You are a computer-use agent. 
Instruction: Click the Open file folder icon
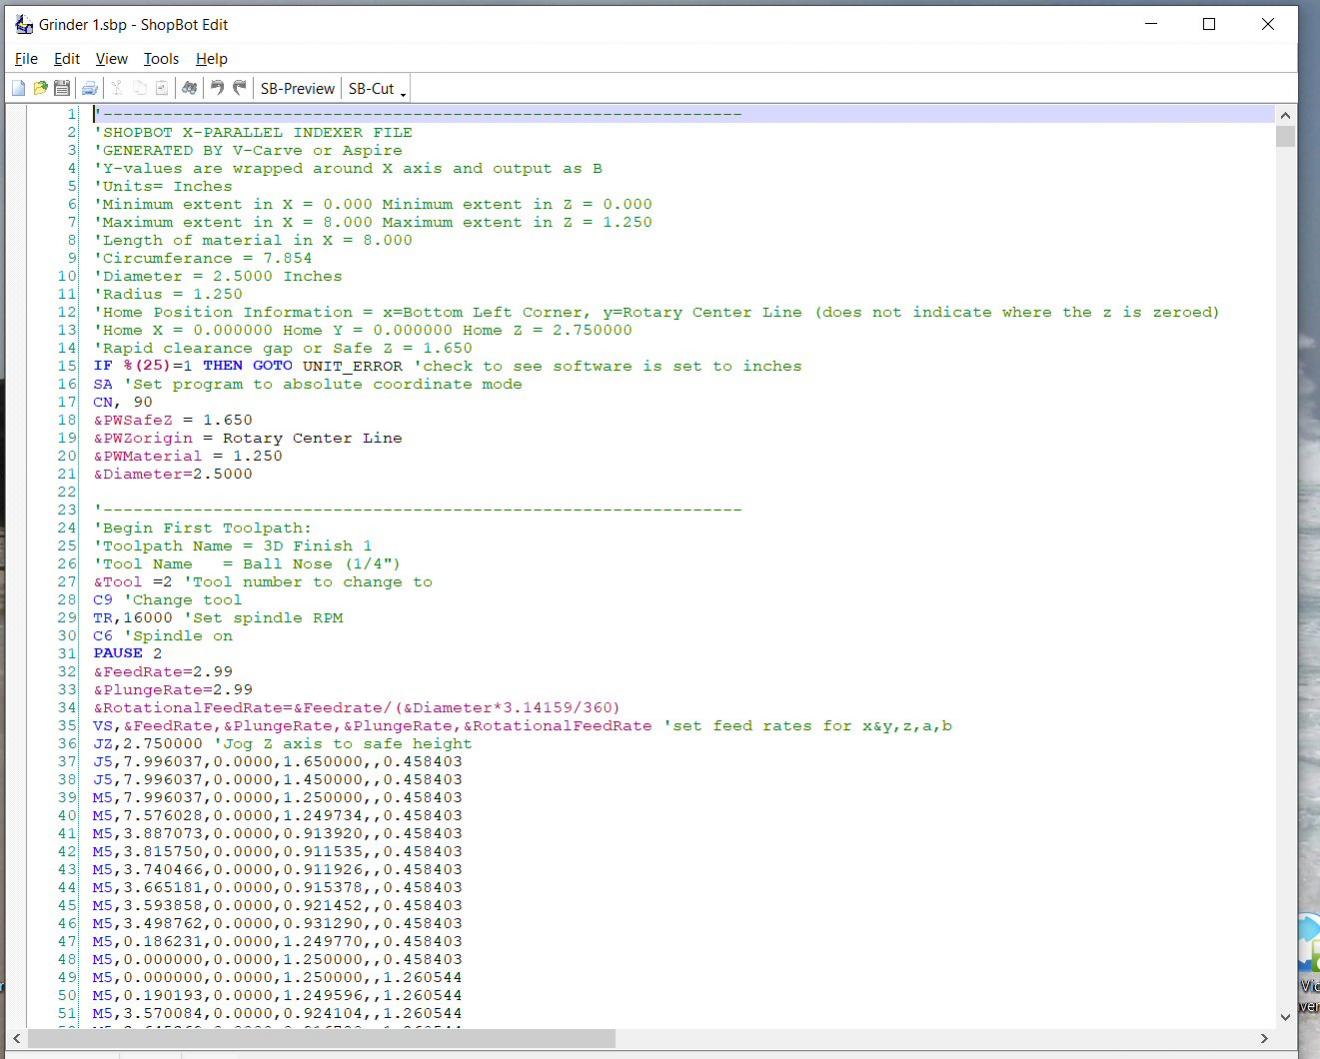[40, 89]
